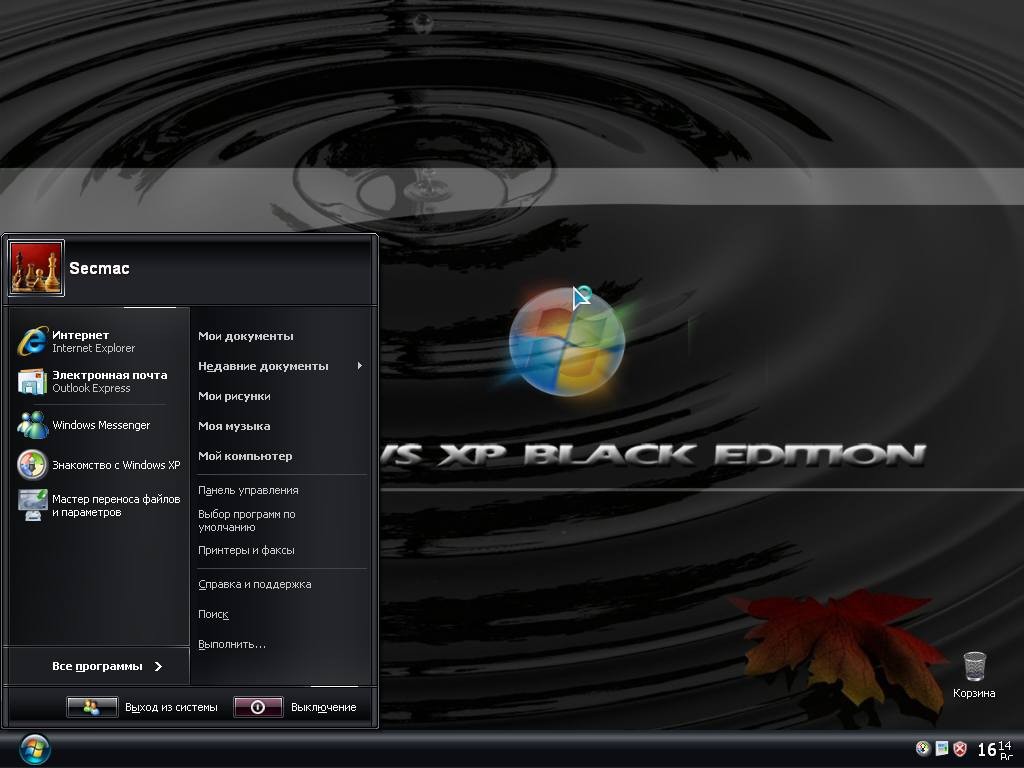Click the Выход из системы log off icon
The image size is (1024, 768).
pyautogui.click(x=92, y=707)
